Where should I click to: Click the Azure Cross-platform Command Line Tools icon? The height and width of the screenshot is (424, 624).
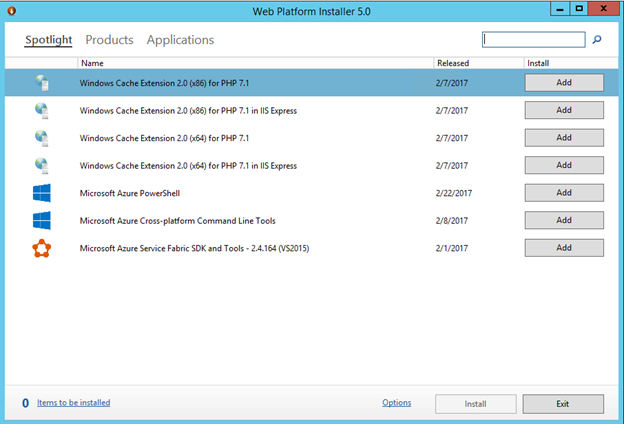41,220
